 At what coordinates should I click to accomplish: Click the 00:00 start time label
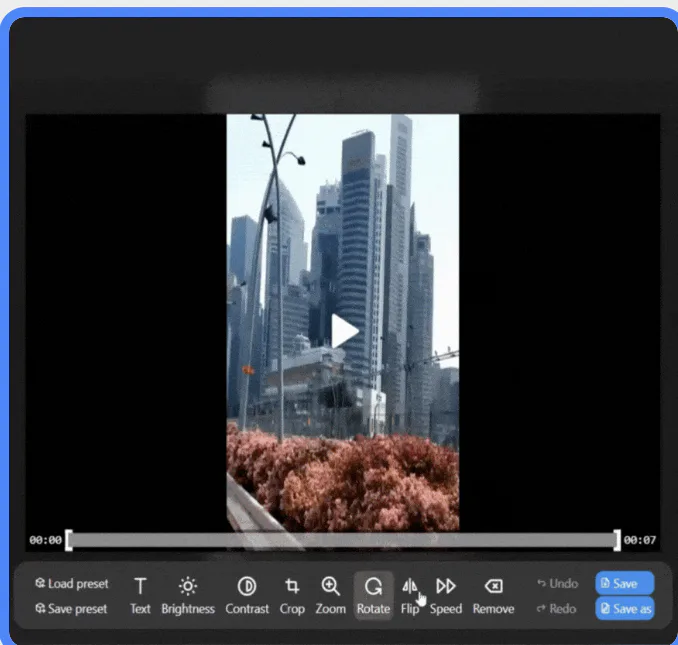45,540
